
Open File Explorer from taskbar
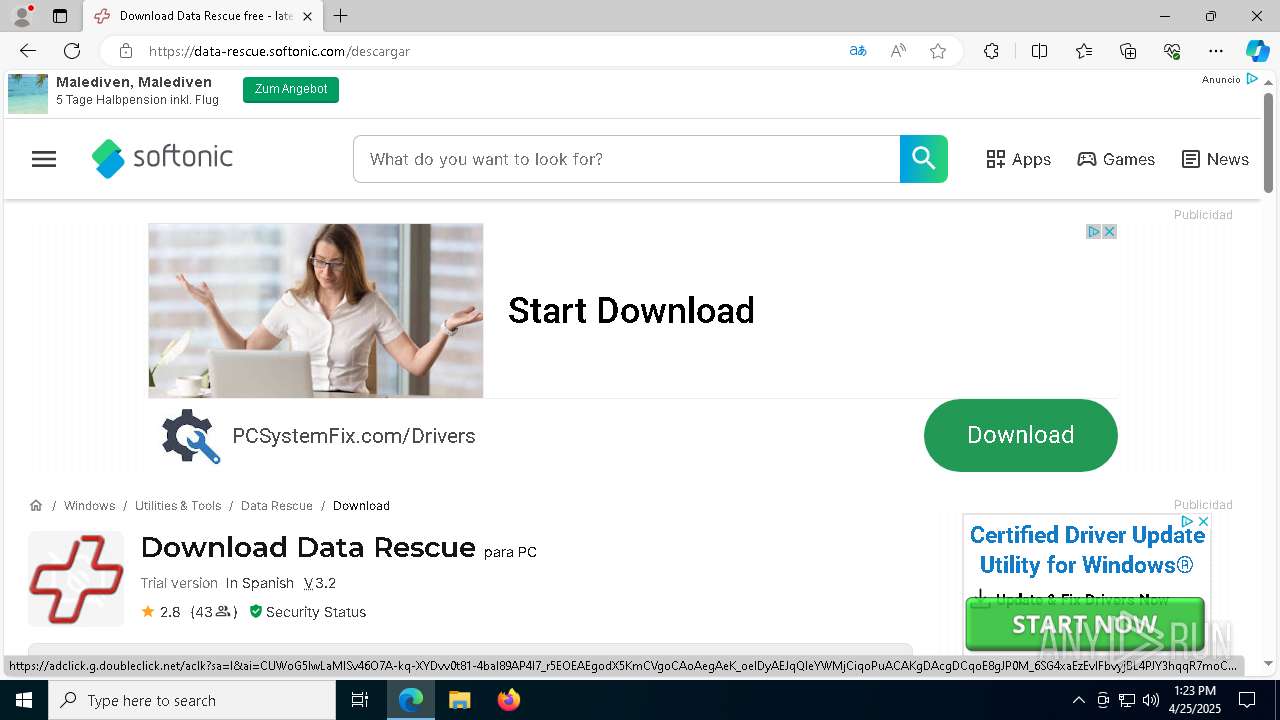(x=459, y=700)
